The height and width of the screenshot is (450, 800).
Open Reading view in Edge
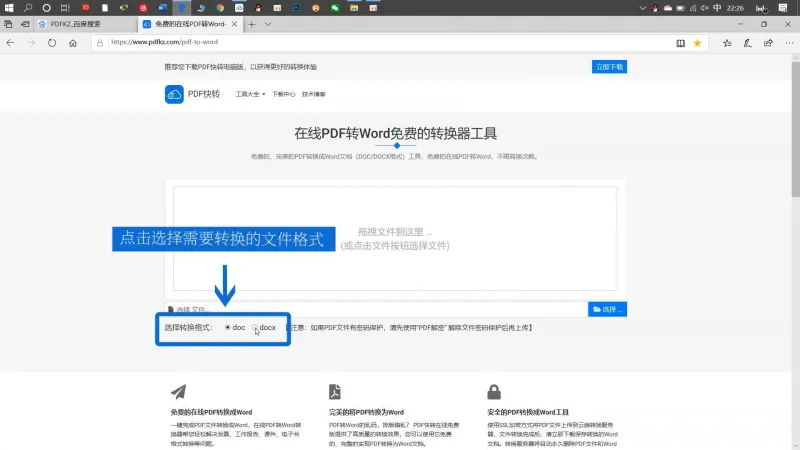[681, 43]
